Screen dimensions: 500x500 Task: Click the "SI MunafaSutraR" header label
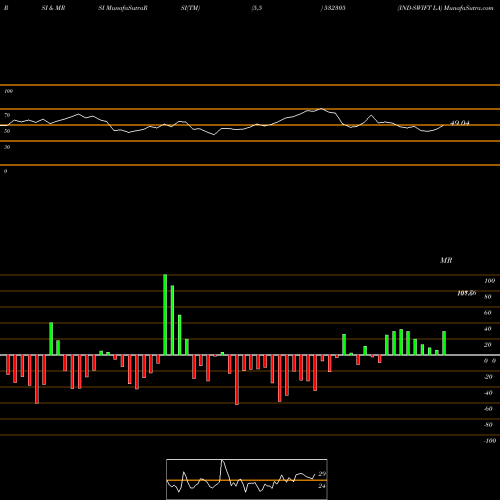123,8
